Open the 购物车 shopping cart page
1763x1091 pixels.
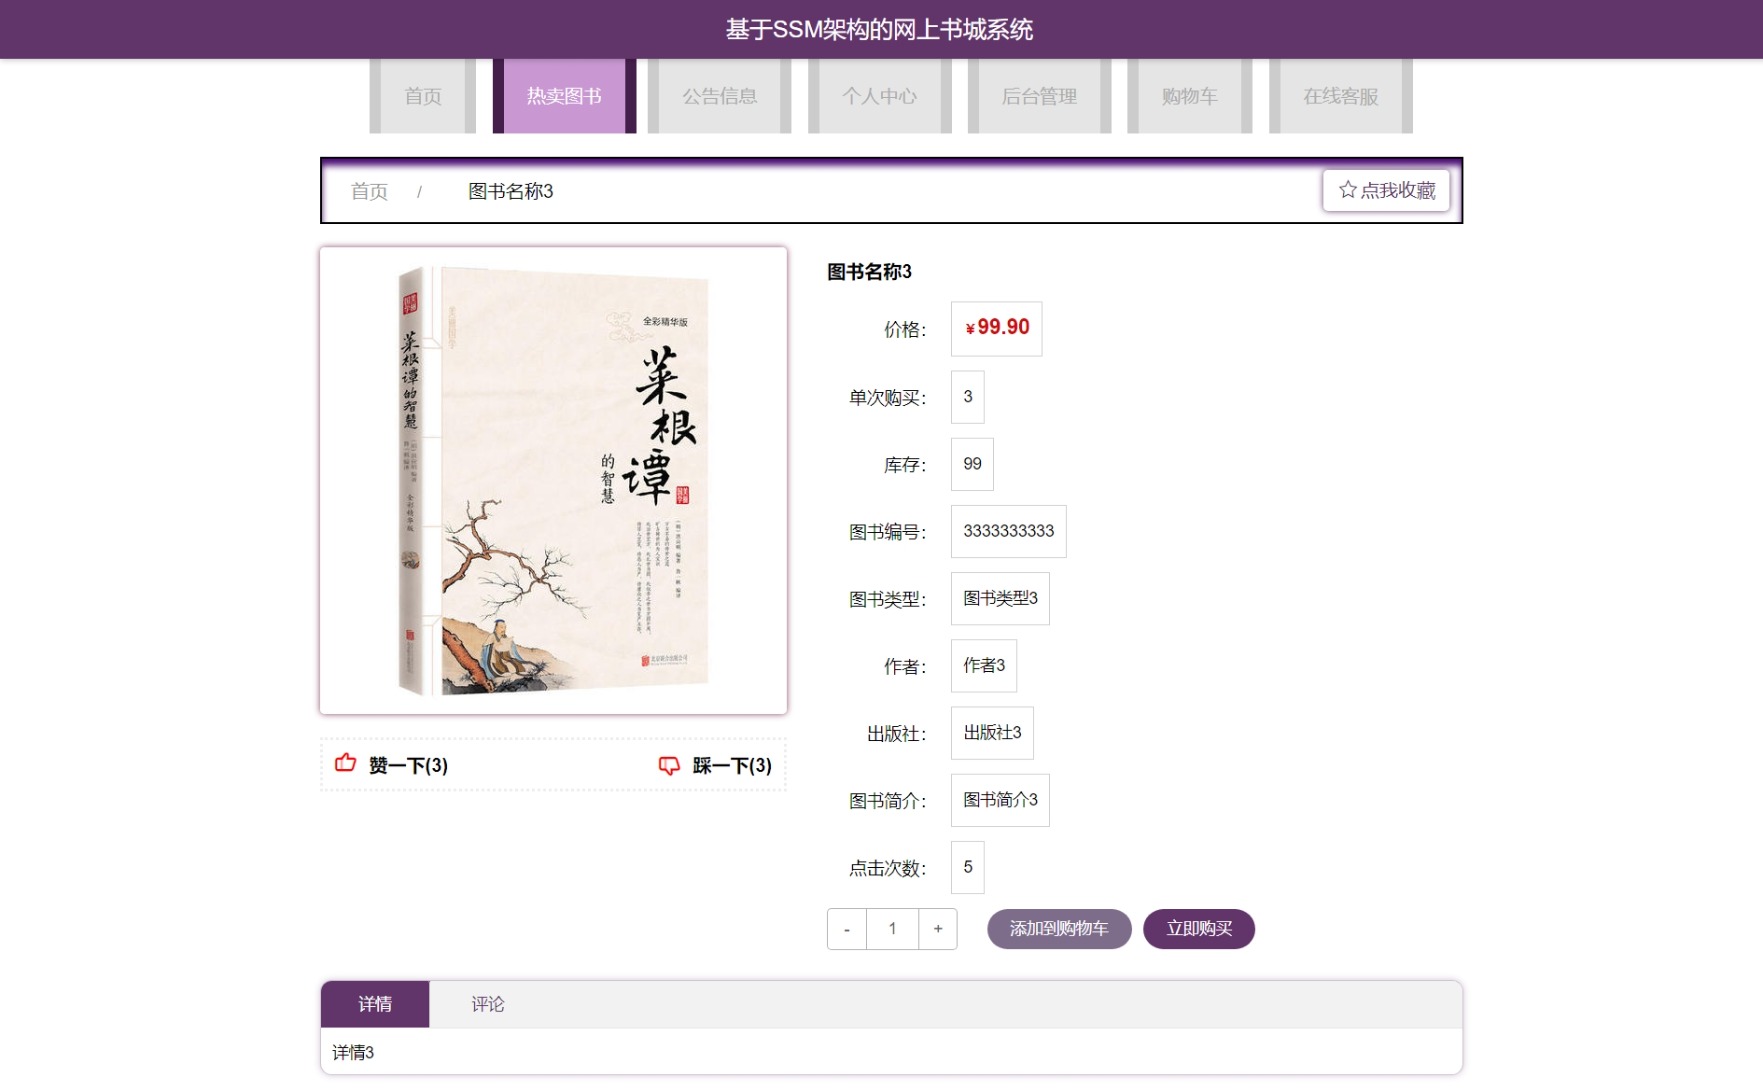pyautogui.click(x=1189, y=96)
